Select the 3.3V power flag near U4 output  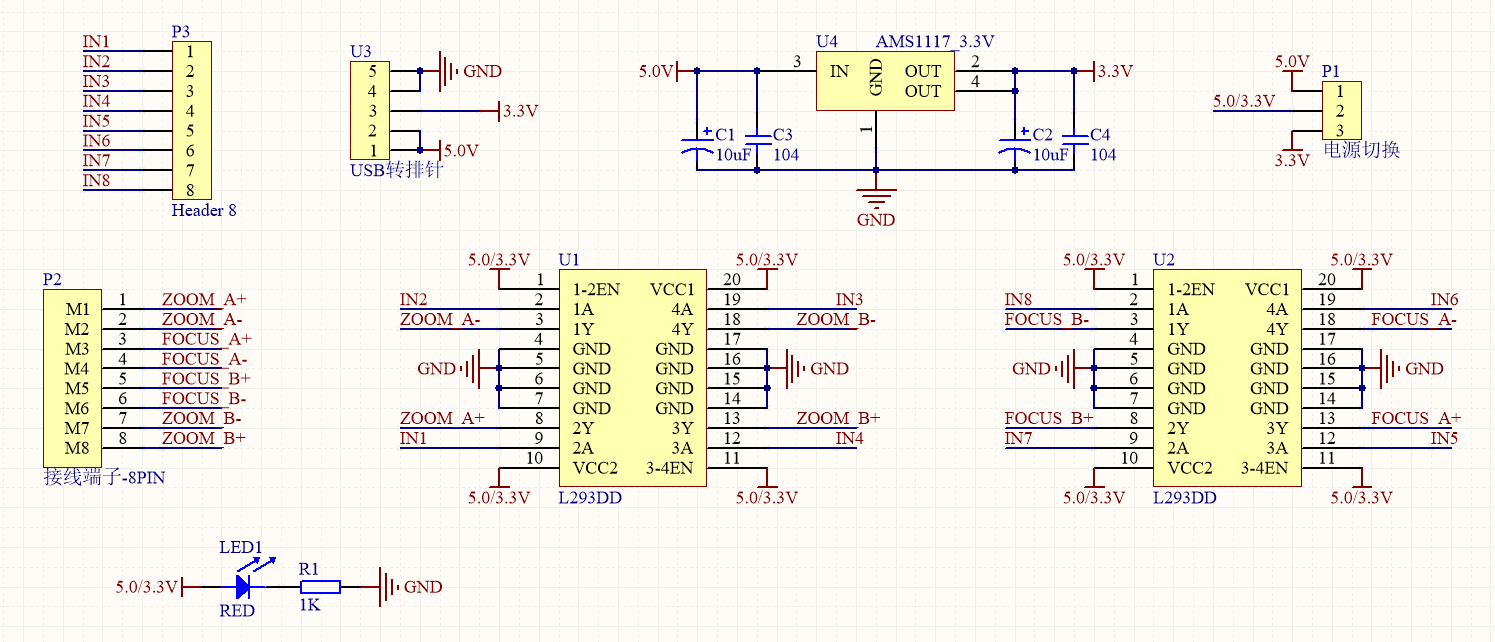coord(1096,71)
